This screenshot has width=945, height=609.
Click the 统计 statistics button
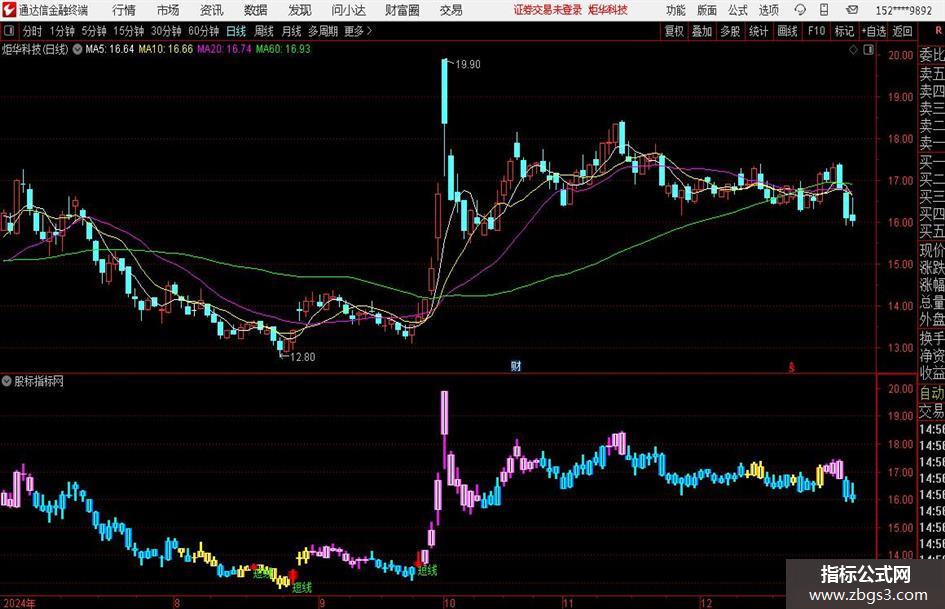(759, 31)
